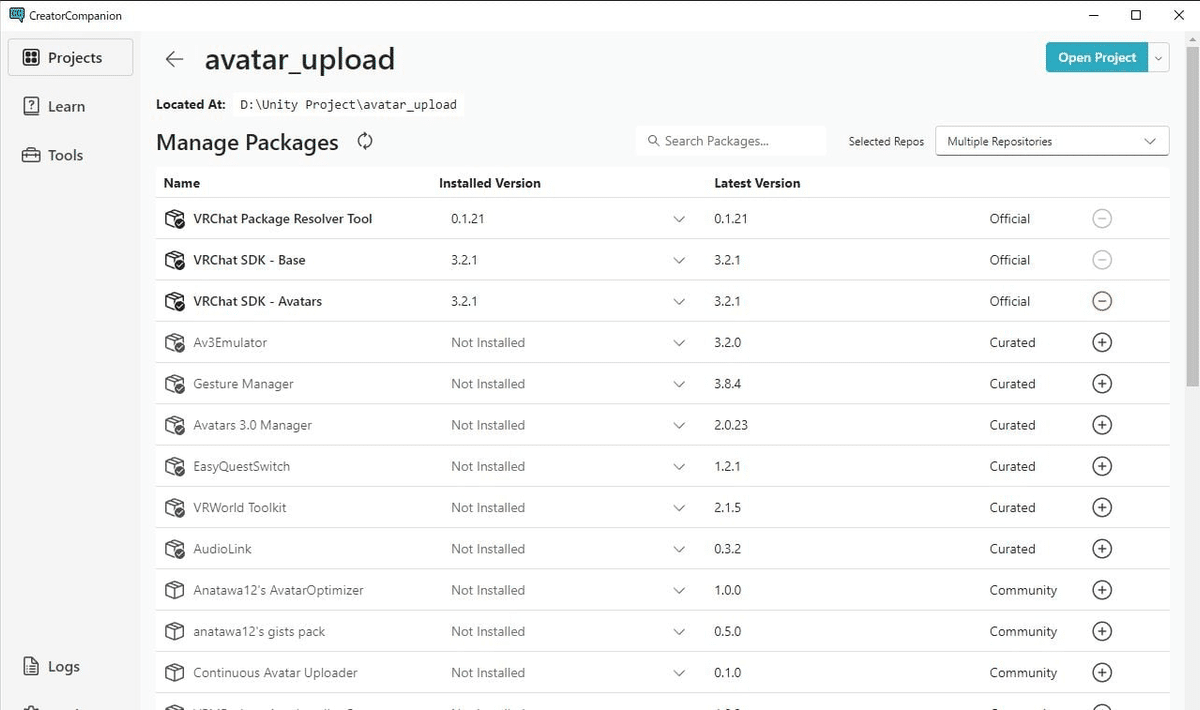Click the project path D:\Unity Project\avatar_upload

(348, 104)
